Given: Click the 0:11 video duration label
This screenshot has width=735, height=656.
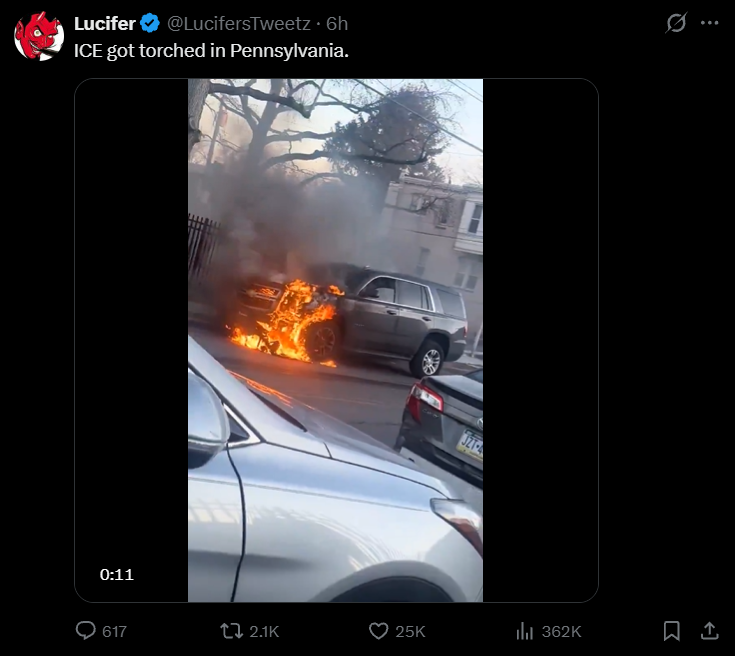Looking at the screenshot, I should 117,574.
